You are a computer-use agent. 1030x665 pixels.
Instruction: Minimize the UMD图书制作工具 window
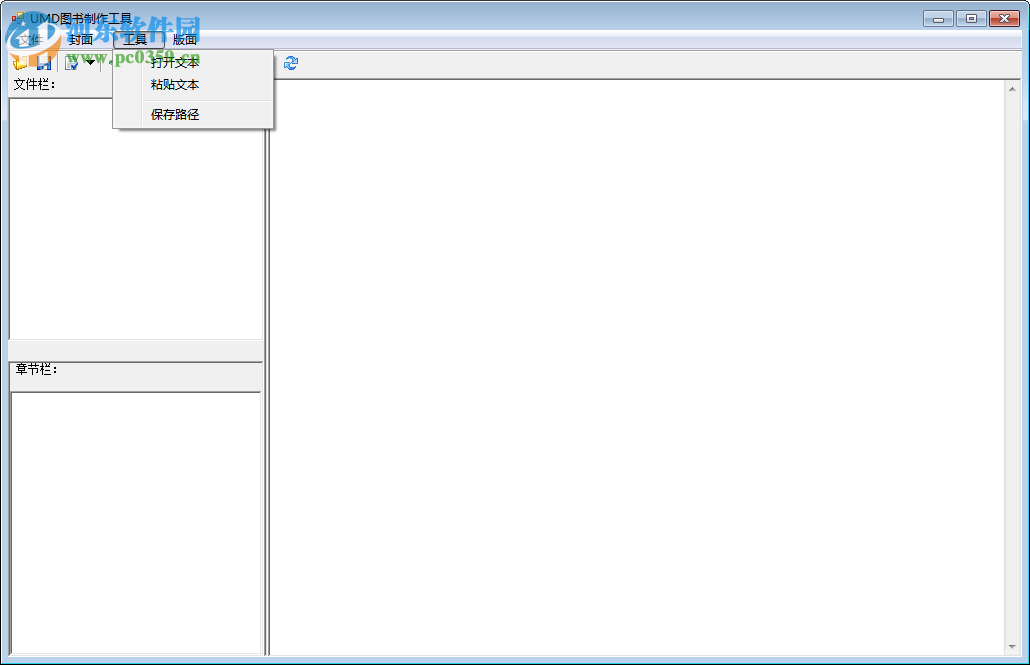tap(938, 19)
